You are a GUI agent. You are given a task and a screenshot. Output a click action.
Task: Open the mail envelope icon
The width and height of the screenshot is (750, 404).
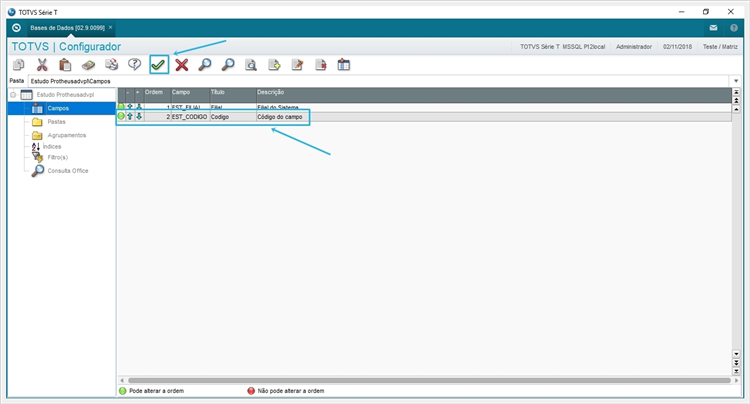[x=713, y=28]
